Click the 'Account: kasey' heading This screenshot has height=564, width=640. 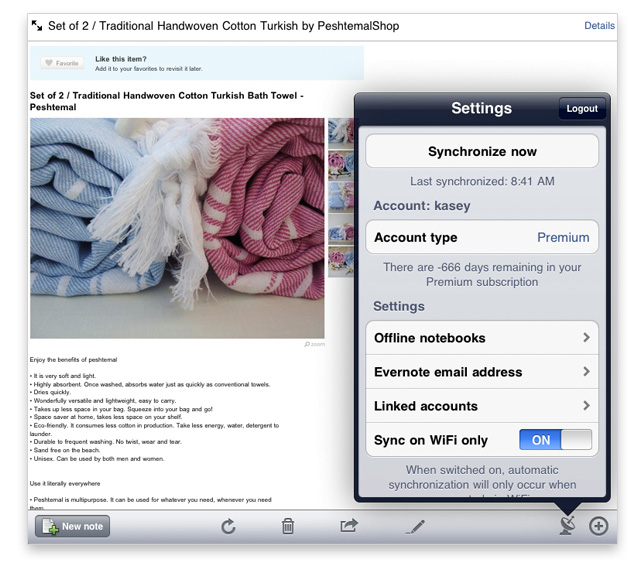pyautogui.click(x=422, y=205)
